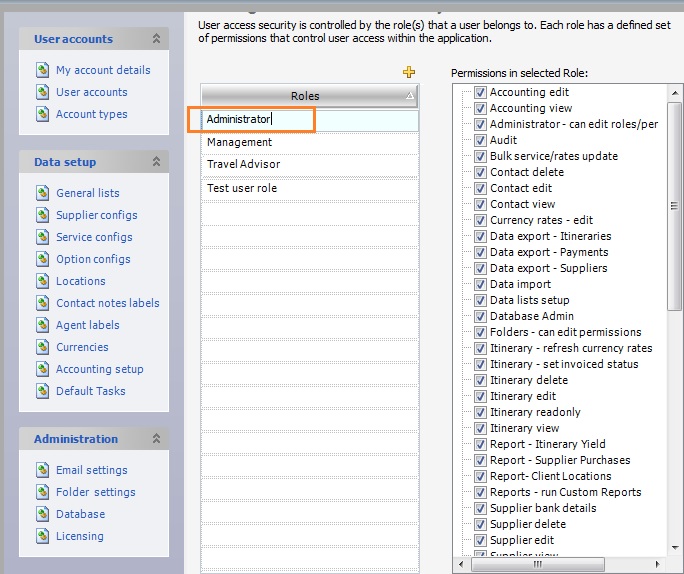Click the yellow plus add role icon
This screenshot has width=684, height=574.
408,72
